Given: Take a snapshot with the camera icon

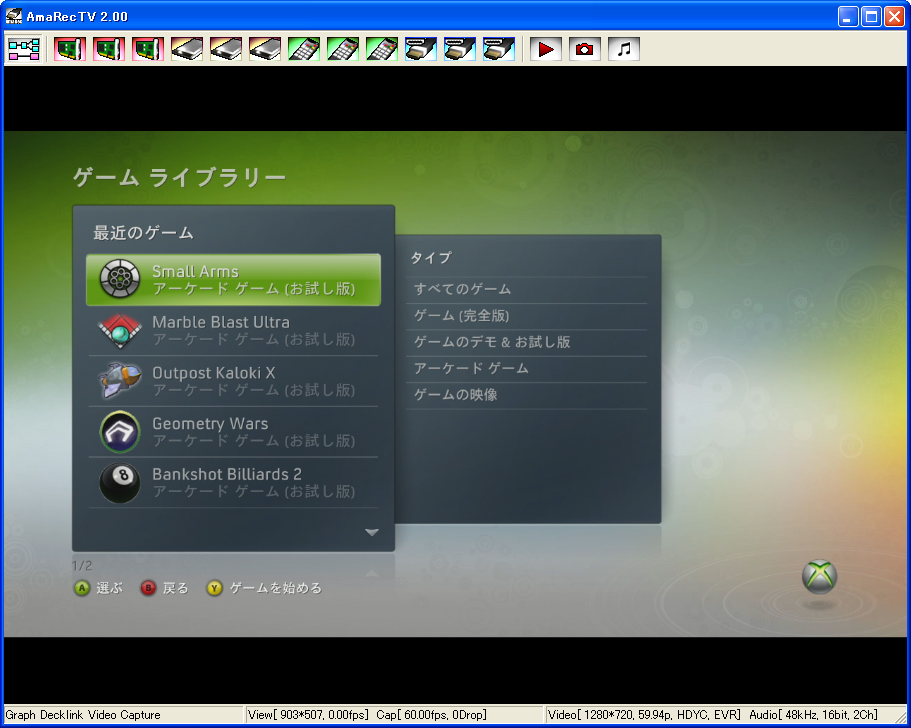Looking at the screenshot, I should point(585,49).
